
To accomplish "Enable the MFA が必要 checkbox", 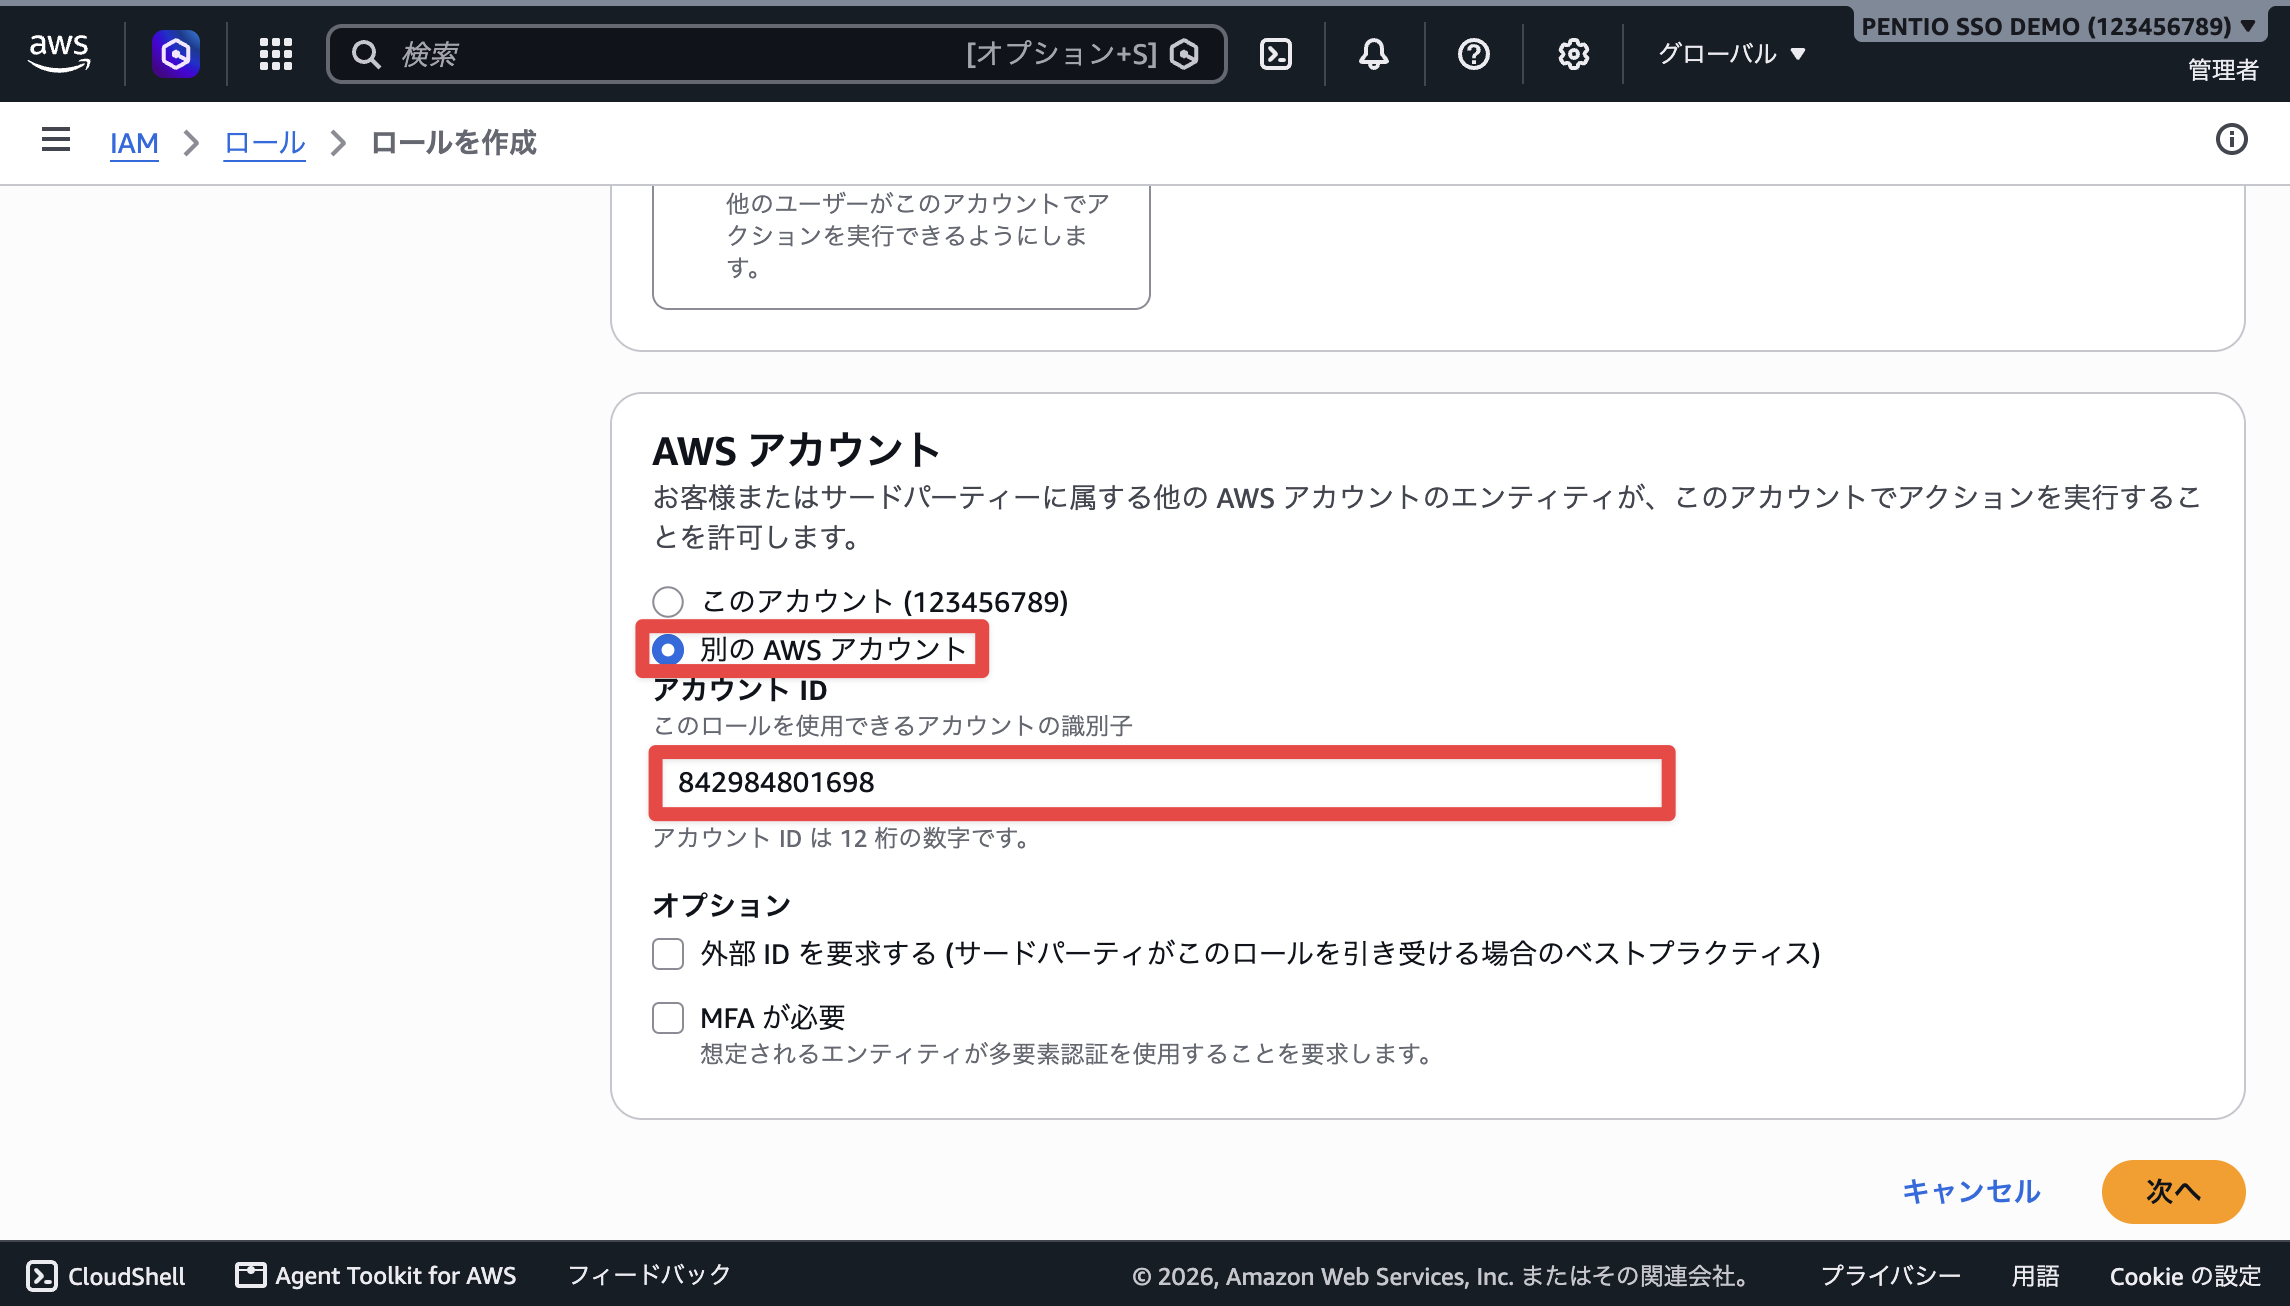I will 668,1018.
